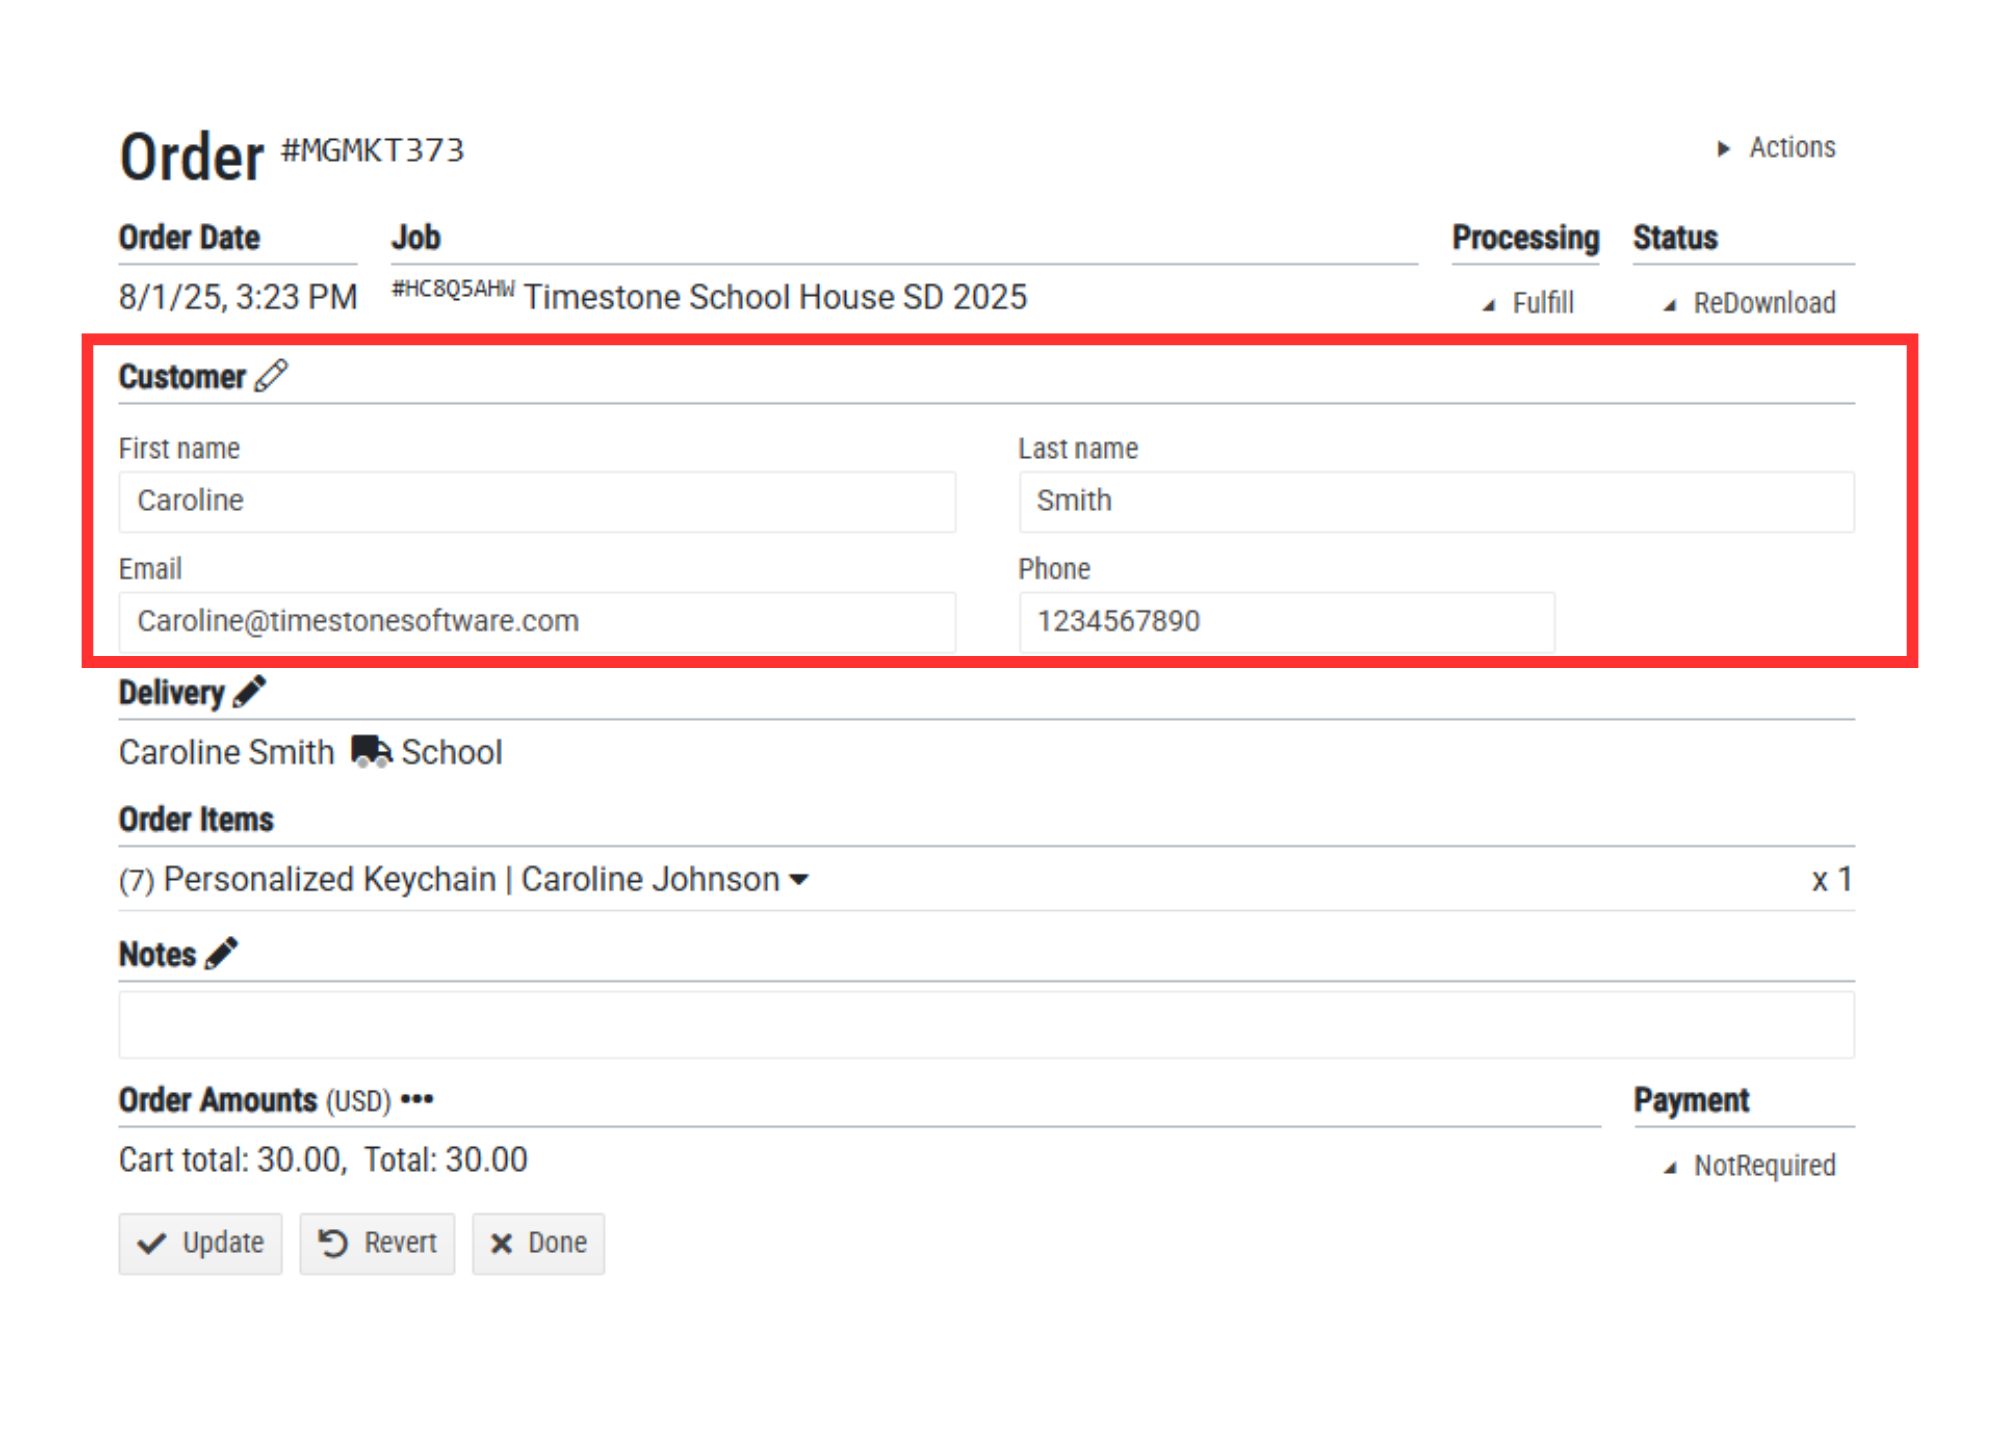Click the job name Timestone School House SD 2025
Screen dimensions: 2000x1429
coord(775,297)
